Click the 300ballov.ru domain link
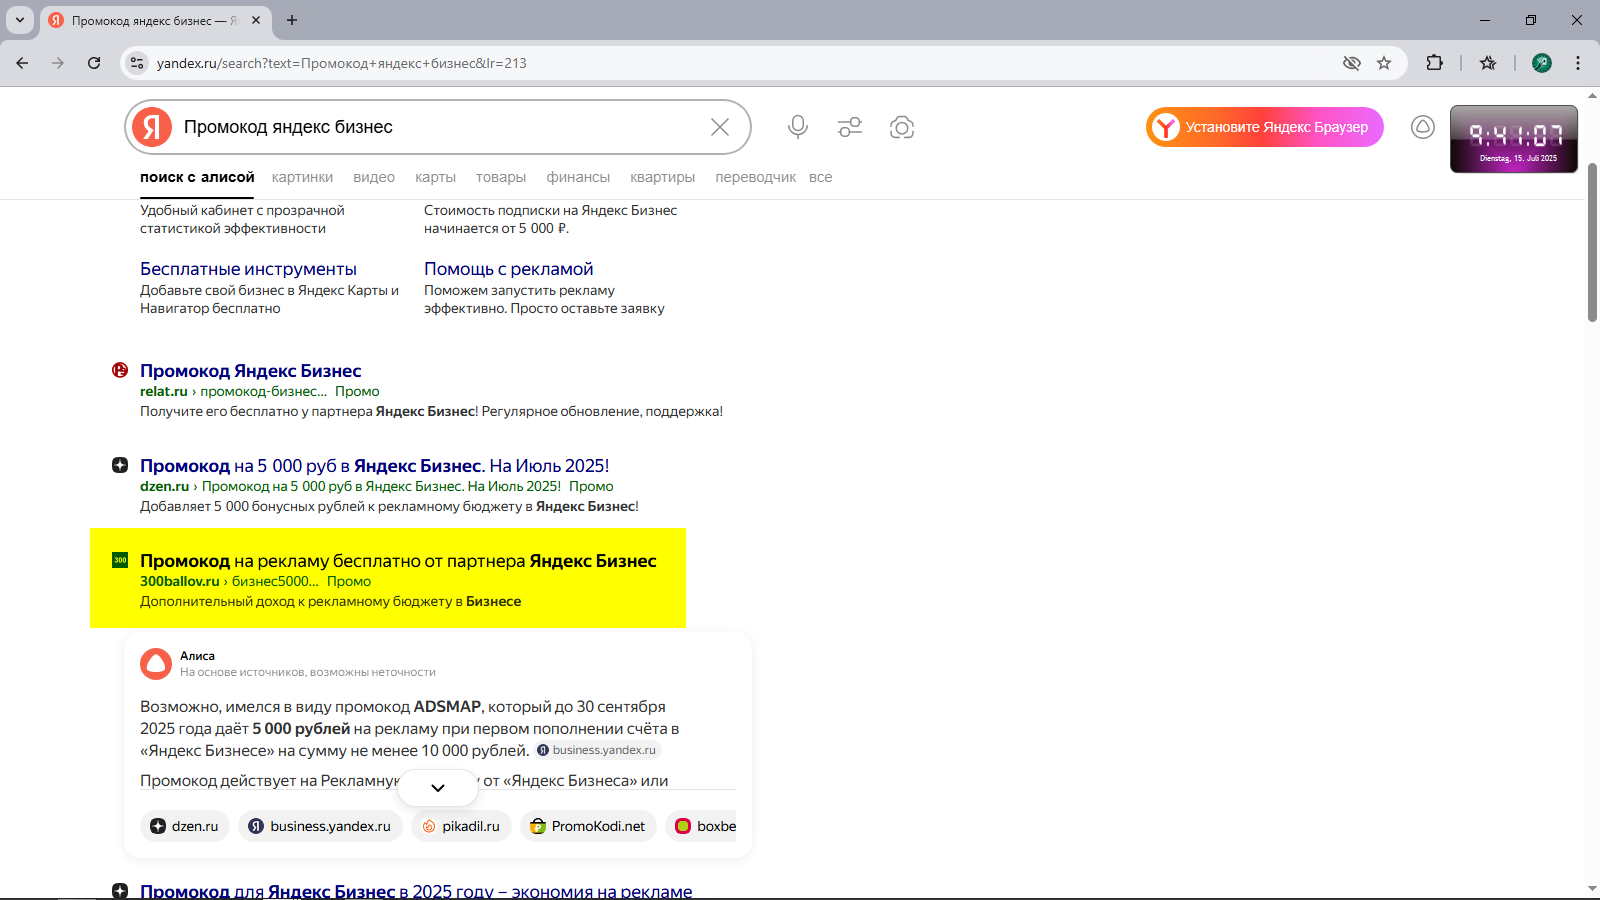The height and width of the screenshot is (900, 1600). [180, 581]
